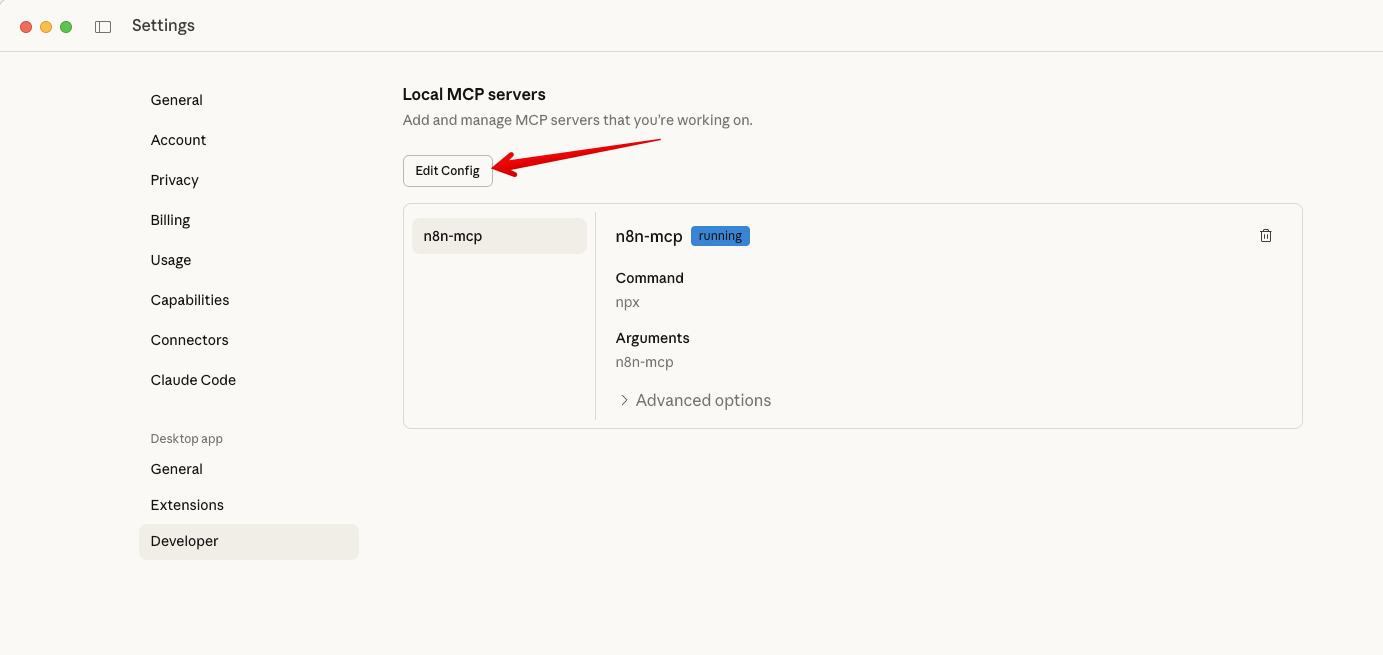This screenshot has width=1383, height=655.
Task: Click the trash icon to delete n8n-mcp
Action: click(x=1265, y=236)
